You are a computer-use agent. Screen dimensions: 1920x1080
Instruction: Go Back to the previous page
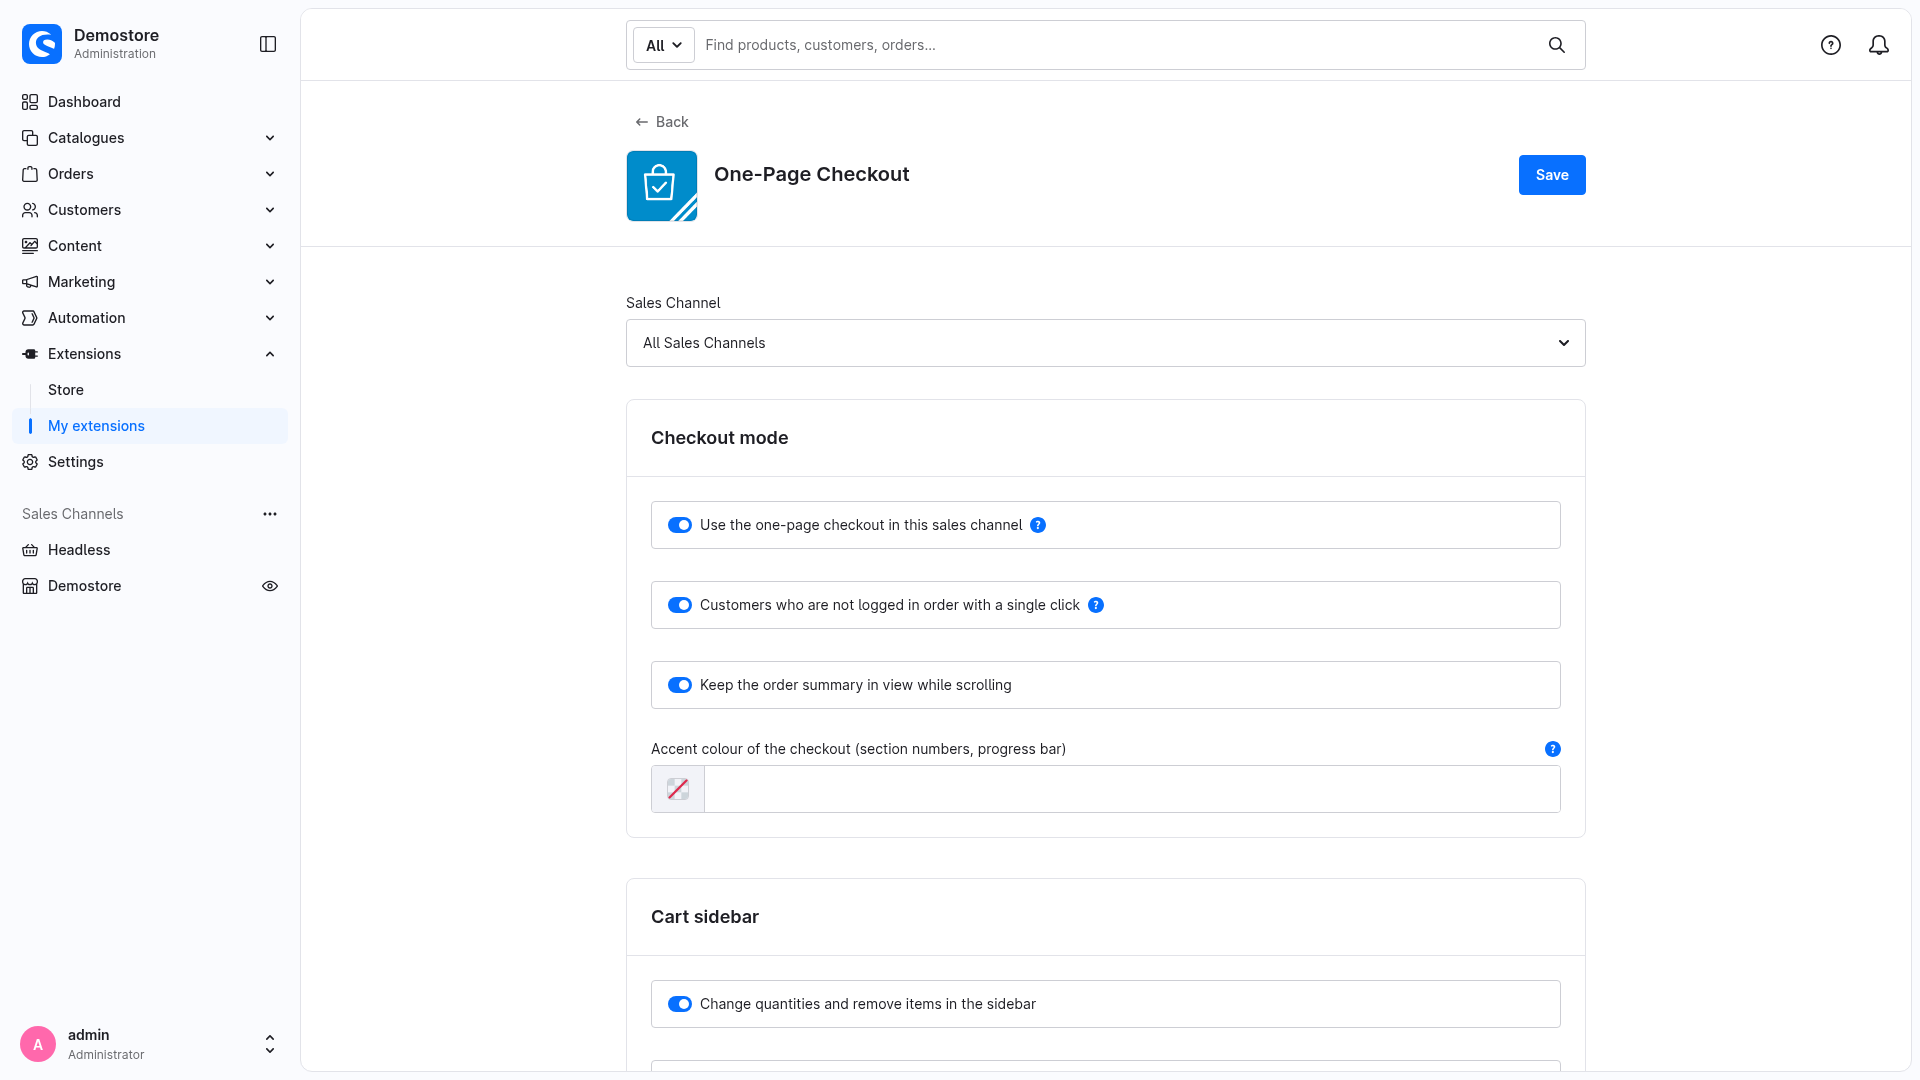[x=662, y=122]
